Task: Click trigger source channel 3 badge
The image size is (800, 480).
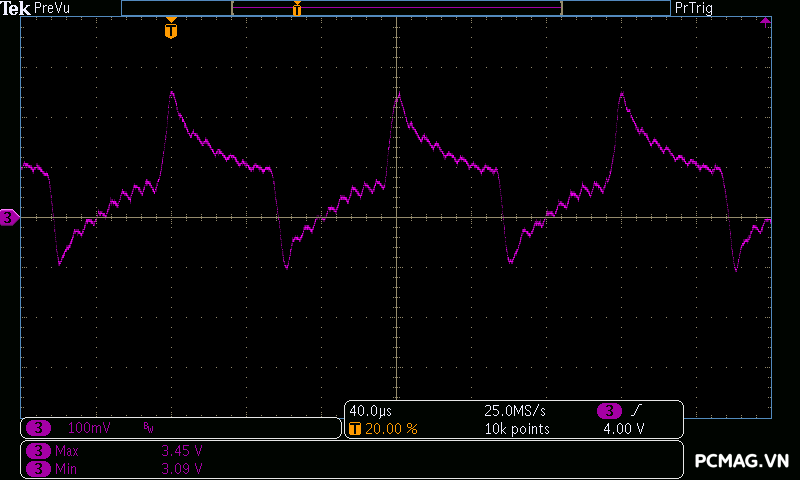Action: 609,411
